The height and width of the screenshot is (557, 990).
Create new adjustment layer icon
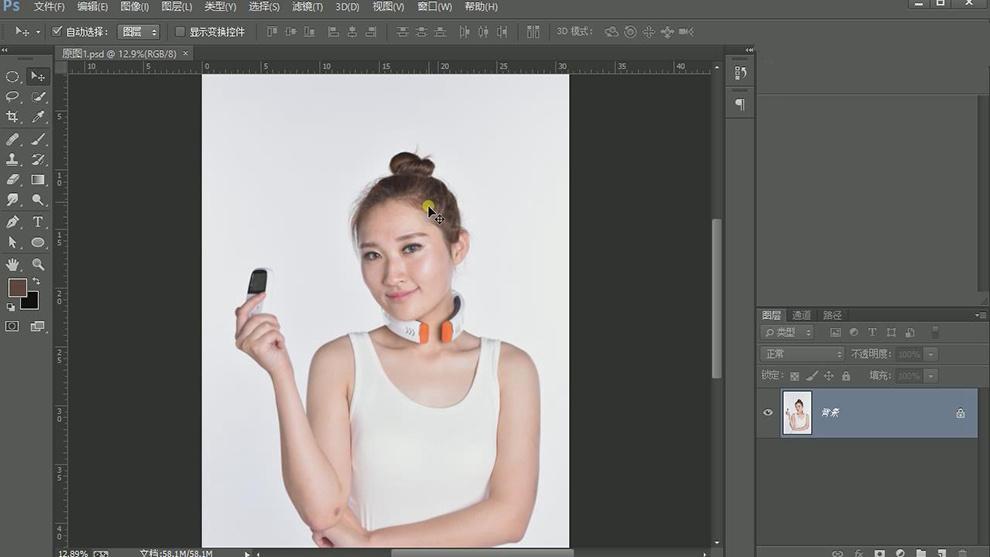[x=900, y=553]
